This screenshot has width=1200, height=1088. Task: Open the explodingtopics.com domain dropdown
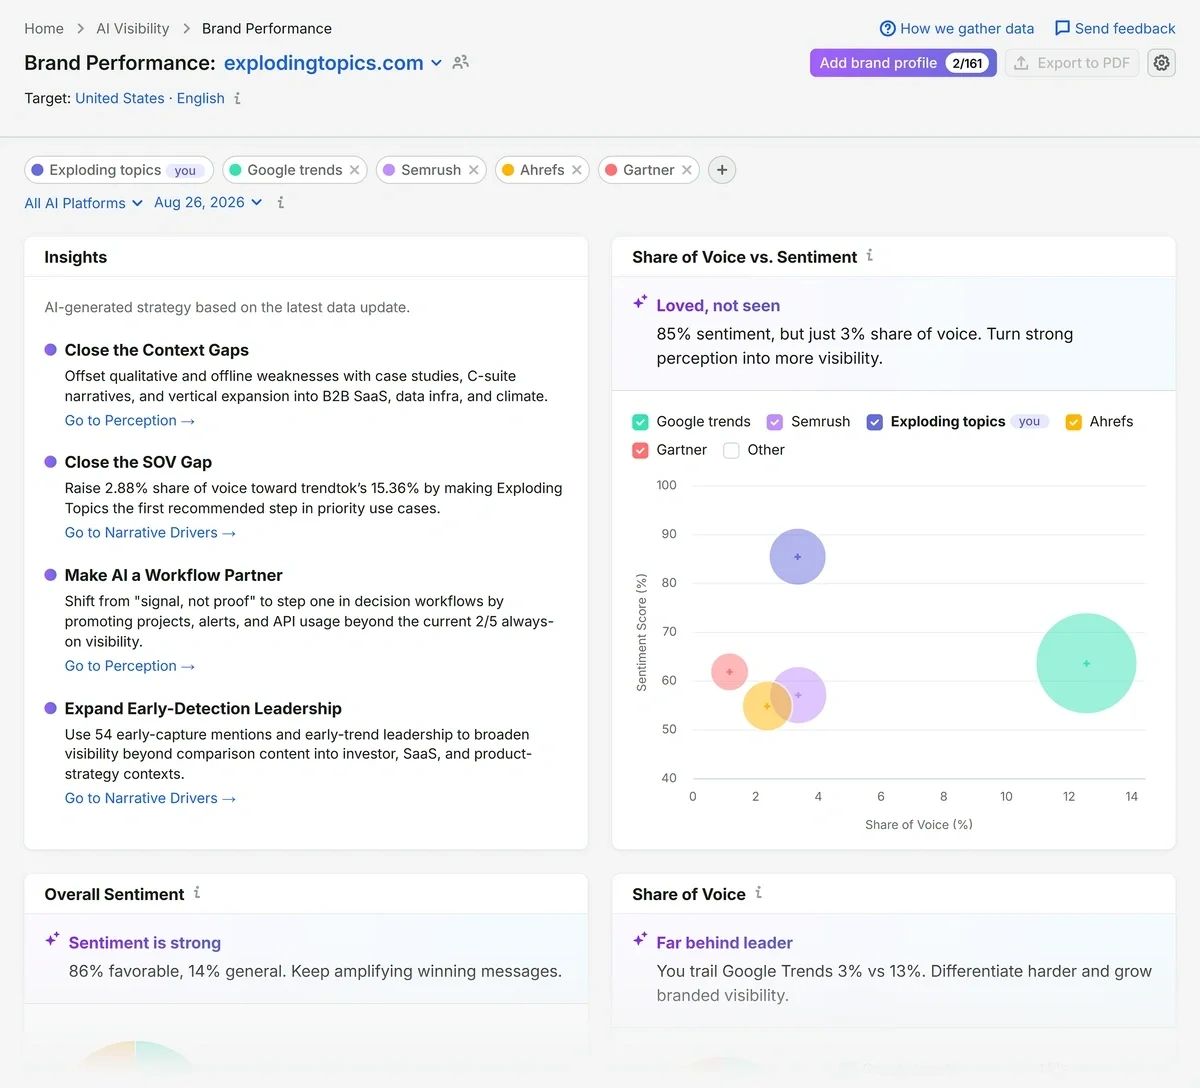[333, 63]
